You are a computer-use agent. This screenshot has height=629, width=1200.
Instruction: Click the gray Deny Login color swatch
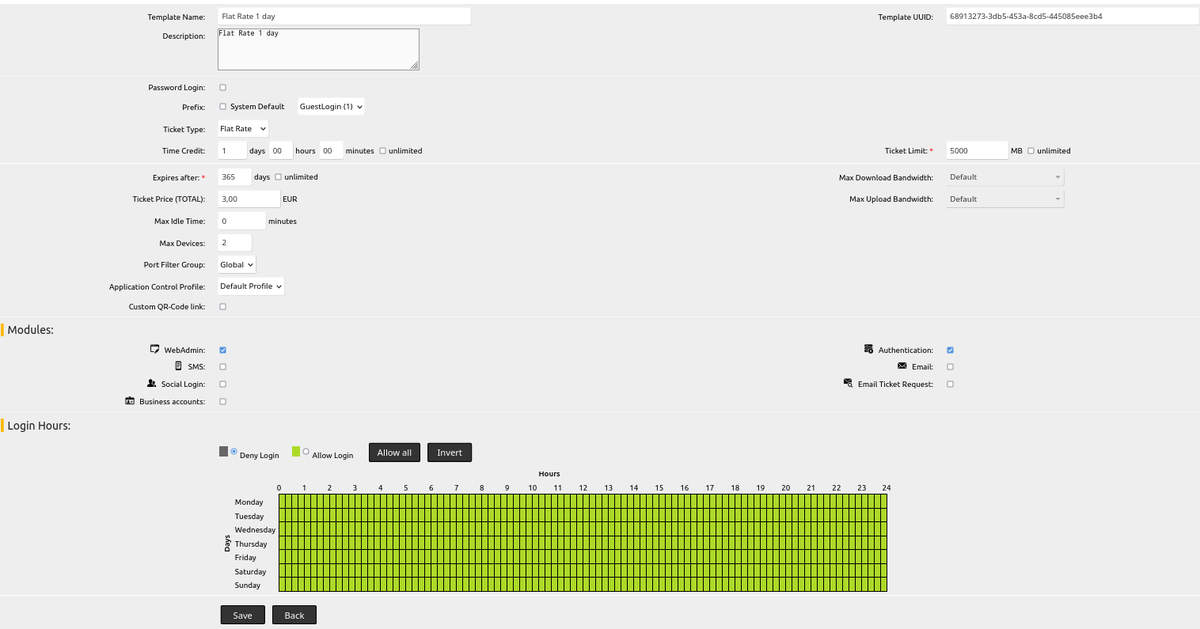[x=224, y=451]
